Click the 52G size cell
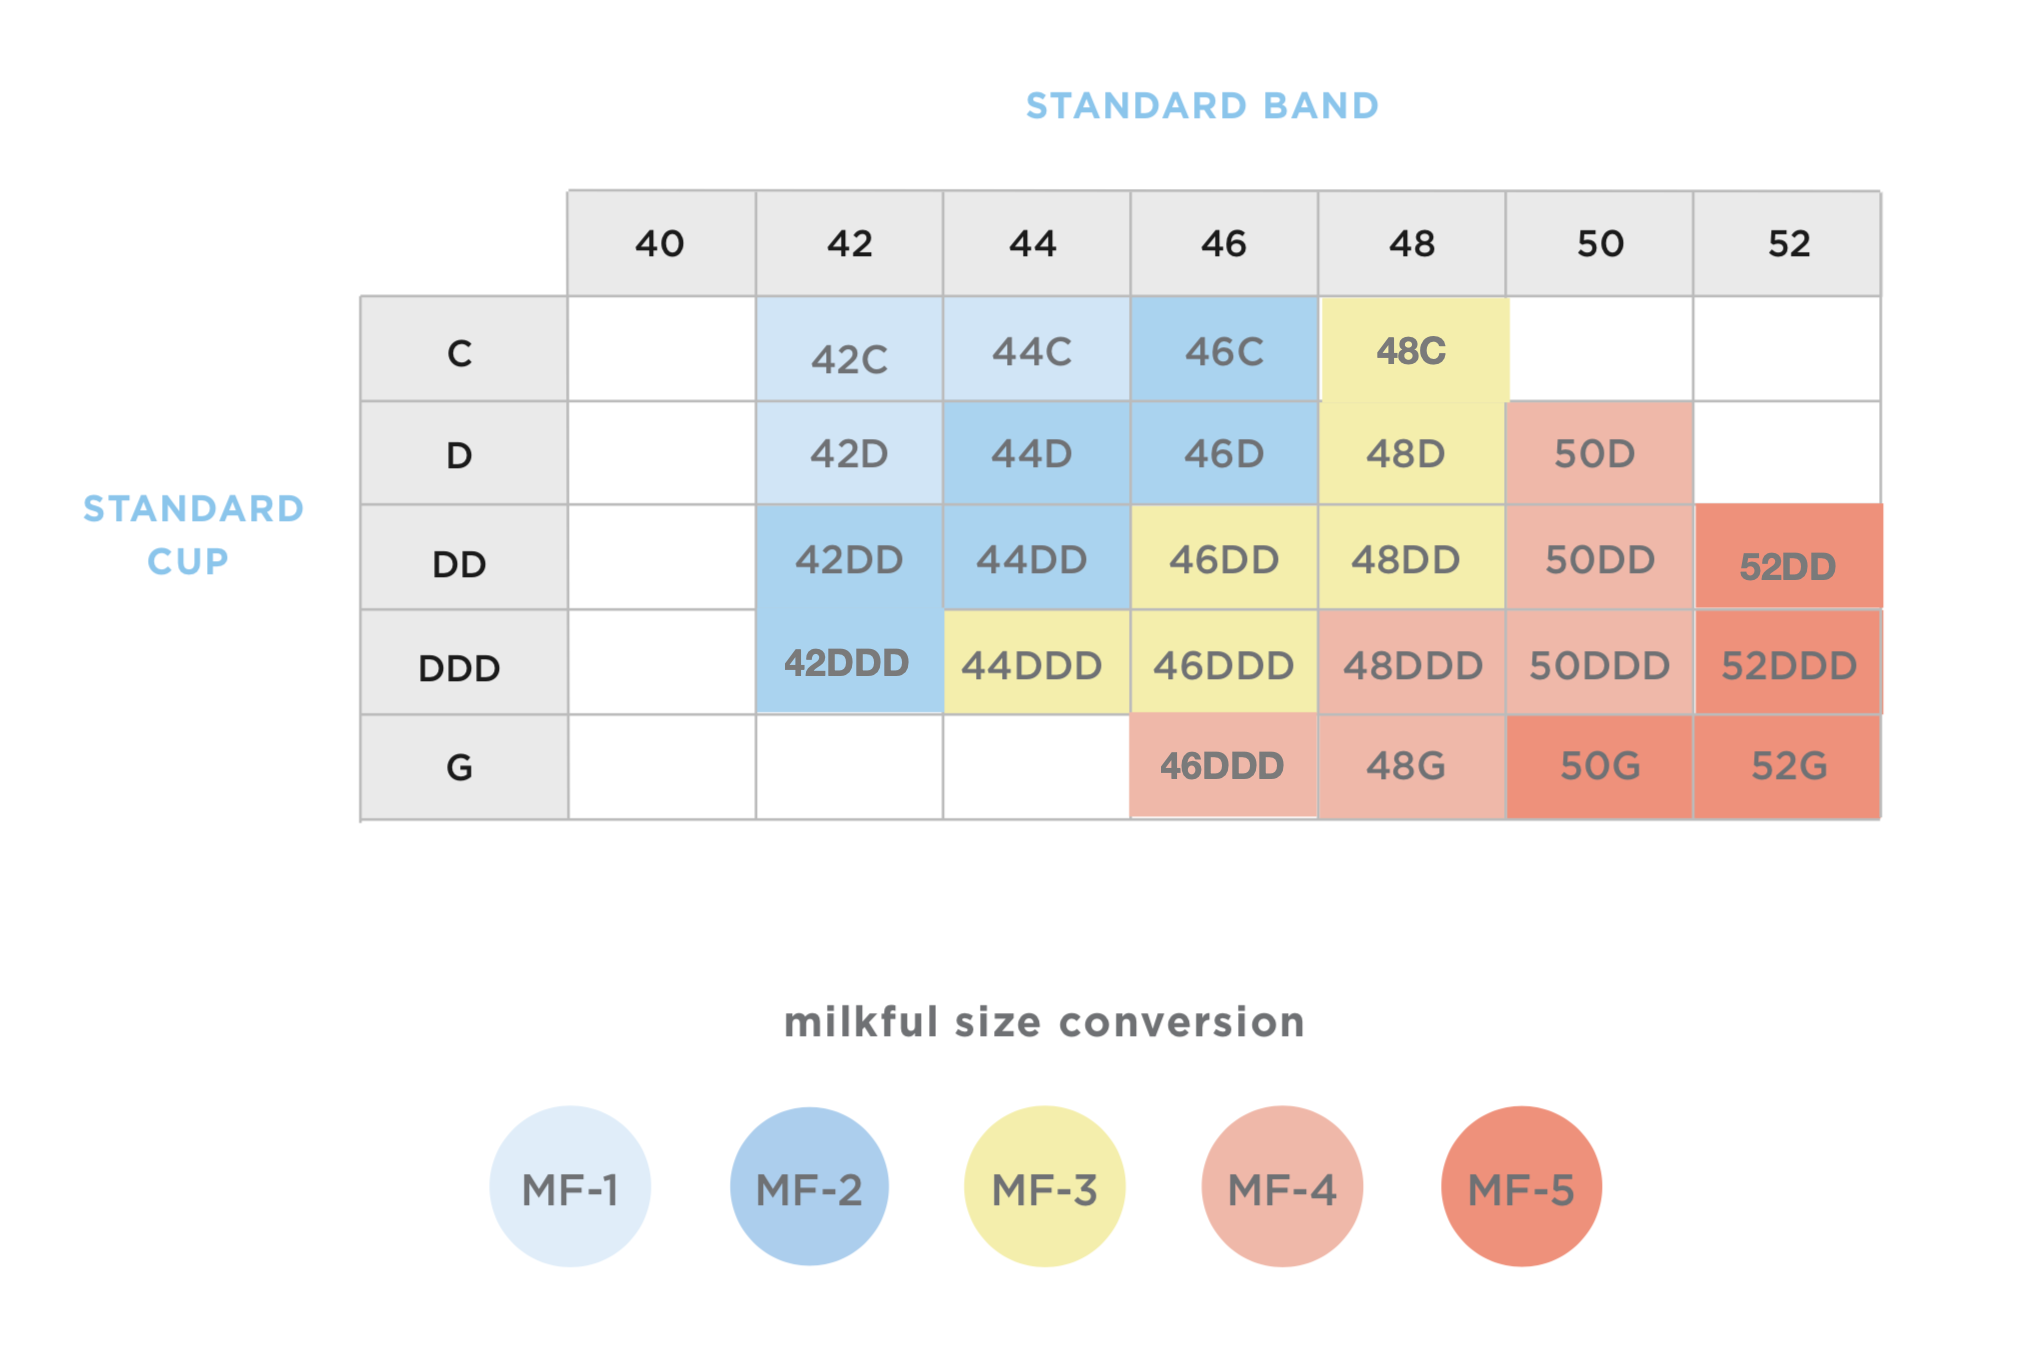 (x=1789, y=766)
